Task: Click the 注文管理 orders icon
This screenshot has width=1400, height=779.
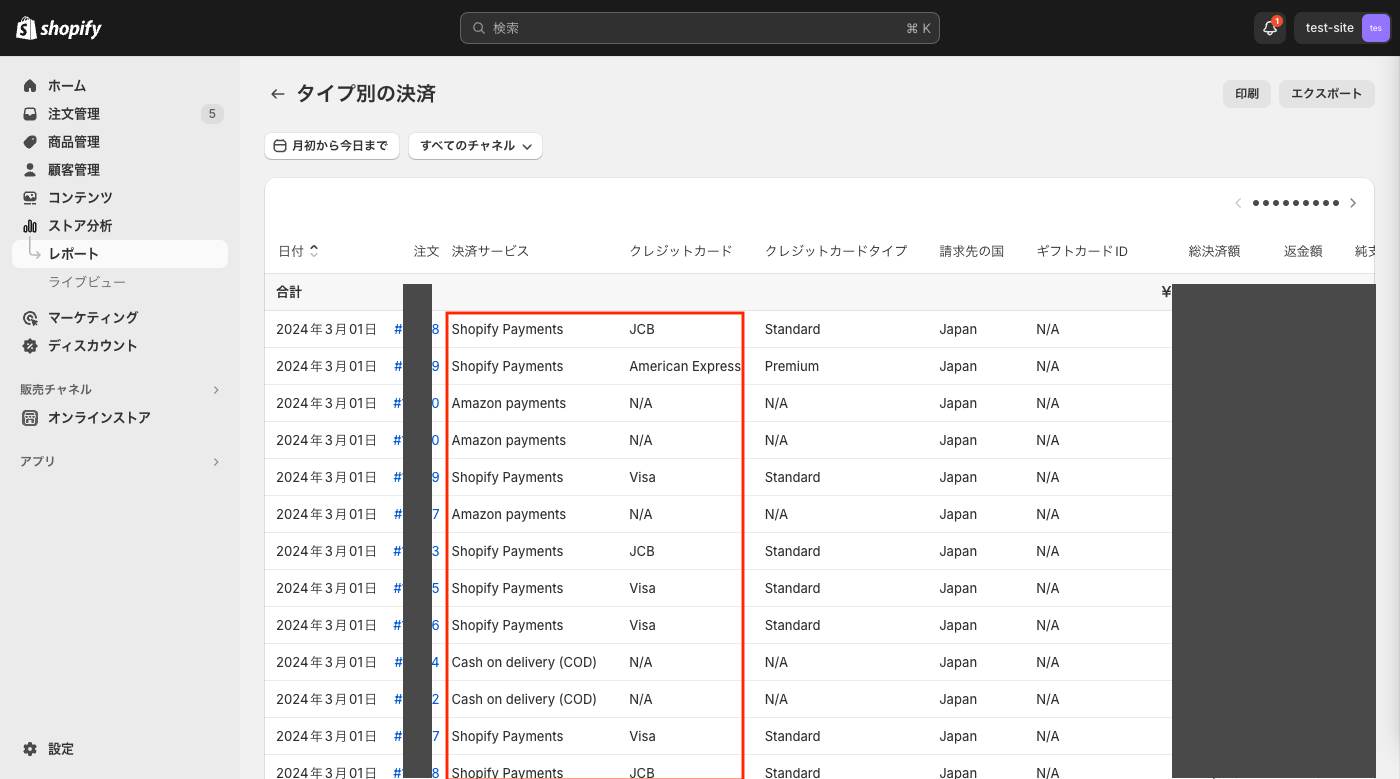Action: click(x=30, y=114)
